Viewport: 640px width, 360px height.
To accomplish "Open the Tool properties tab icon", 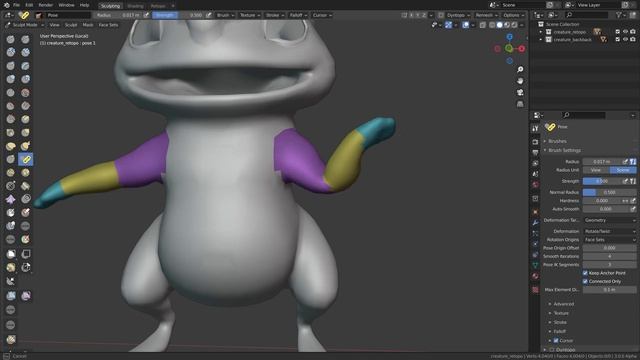I will tap(535, 129).
